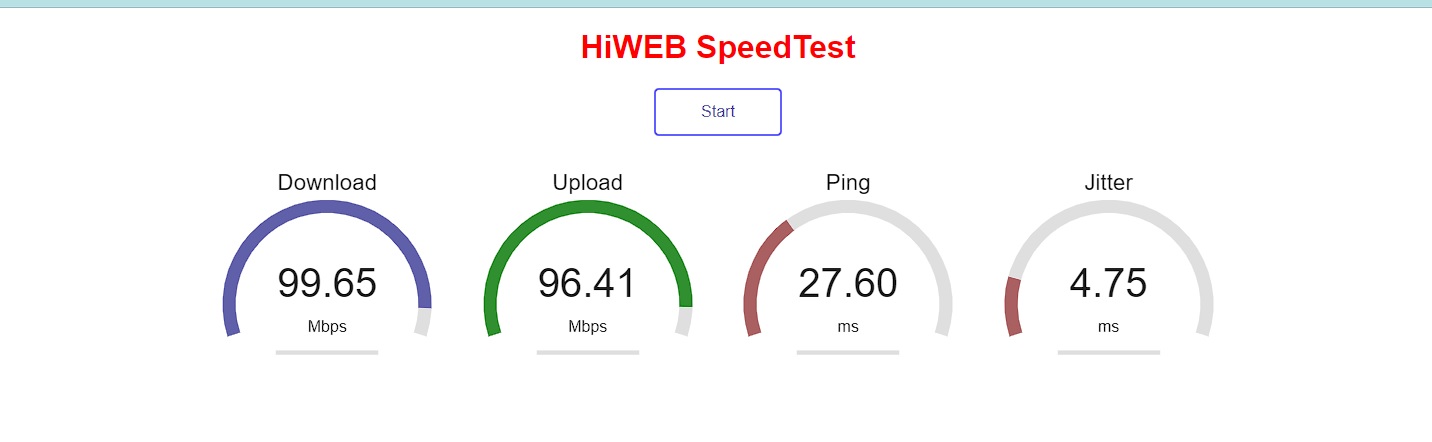This screenshot has width=1432, height=442.
Task: Select the Jitter gauge label
Action: (1108, 182)
